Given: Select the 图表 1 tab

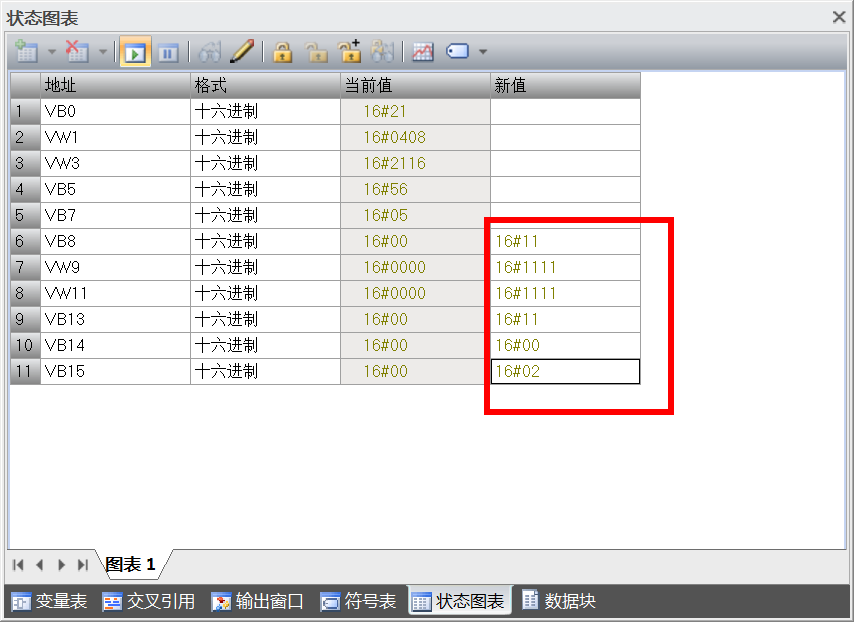Looking at the screenshot, I should [x=131, y=564].
